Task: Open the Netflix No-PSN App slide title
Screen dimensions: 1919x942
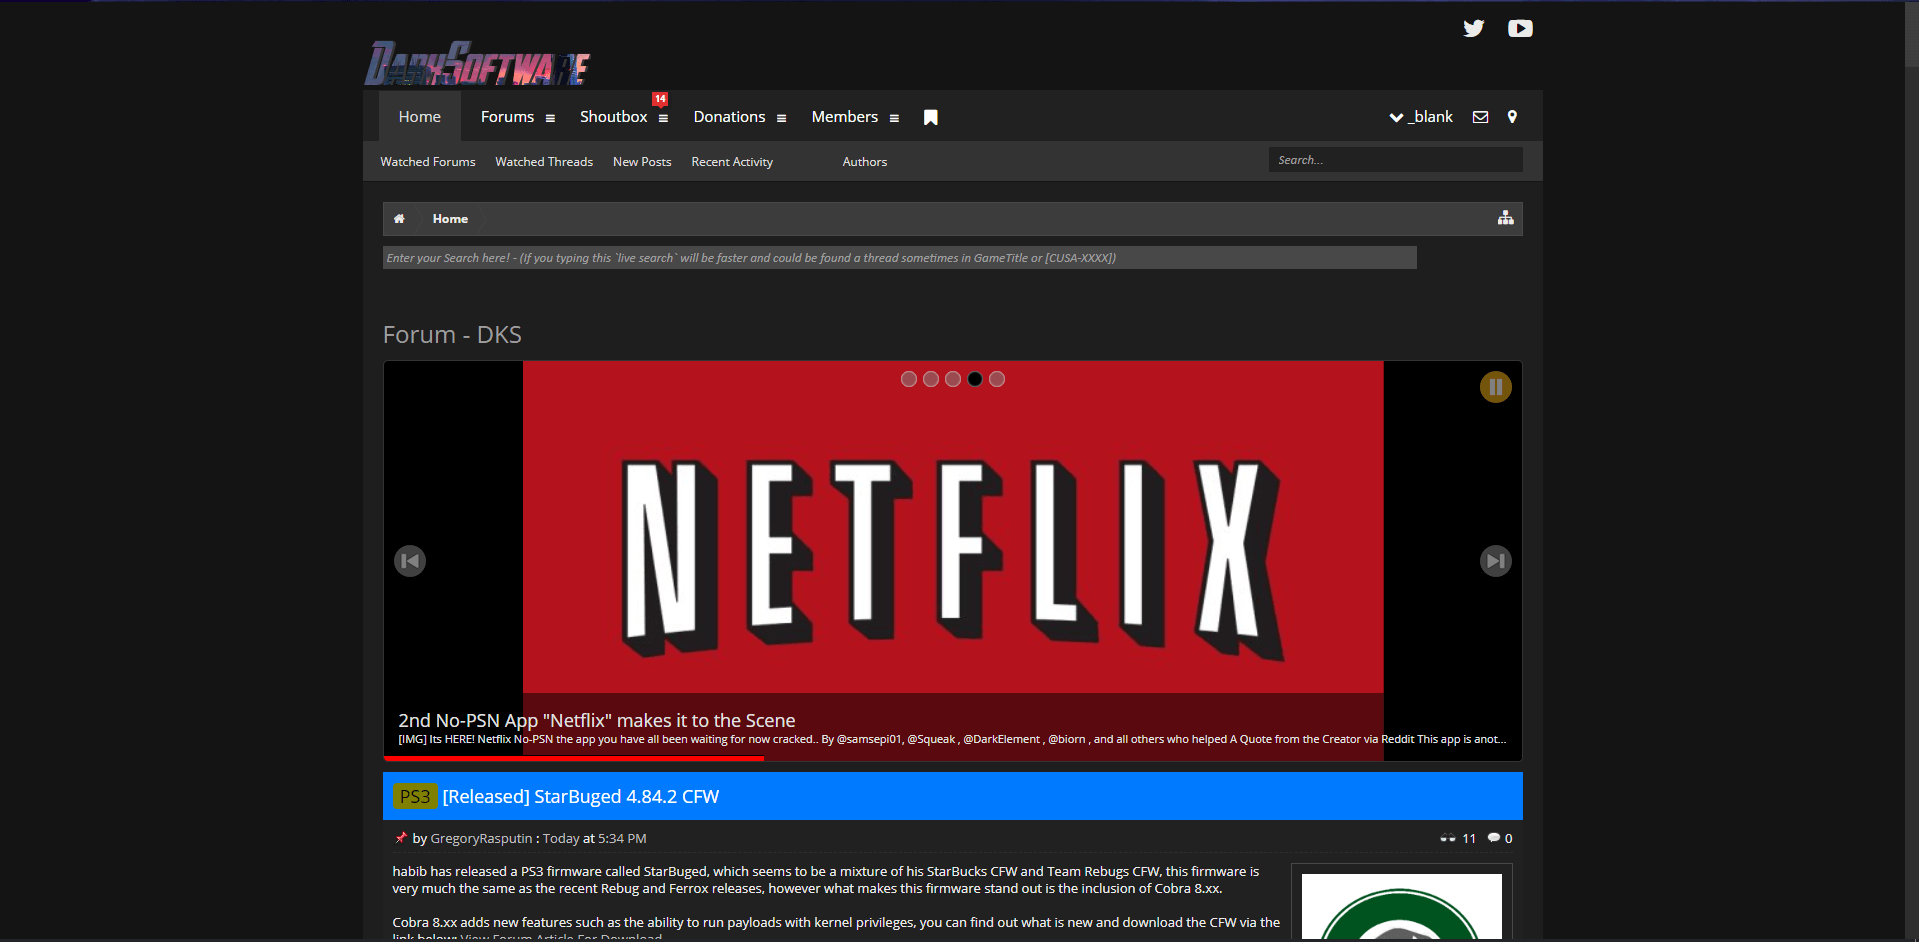Action: (x=597, y=720)
